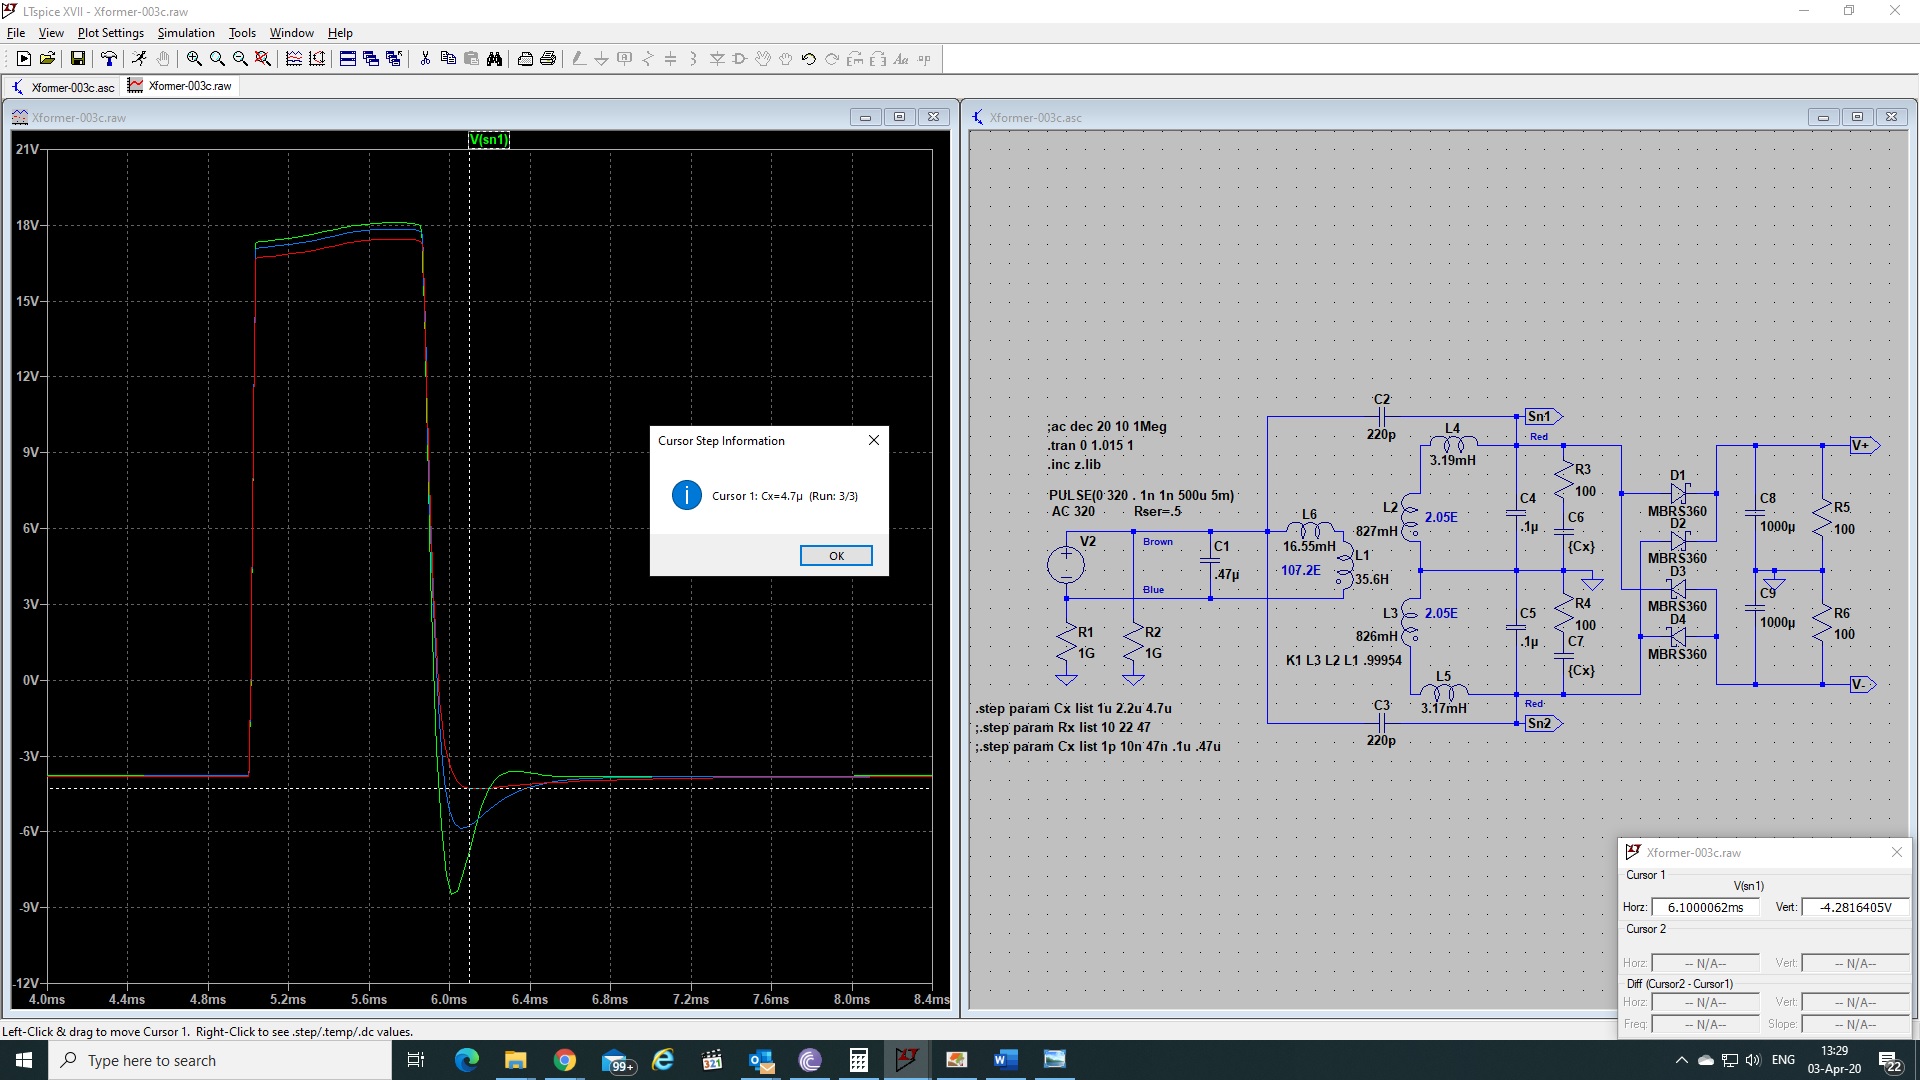Image resolution: width=1920 pixels, height=1080 pixels.
Task: Run the simulation with the running man icon
Action: click(x=139, y=59)
